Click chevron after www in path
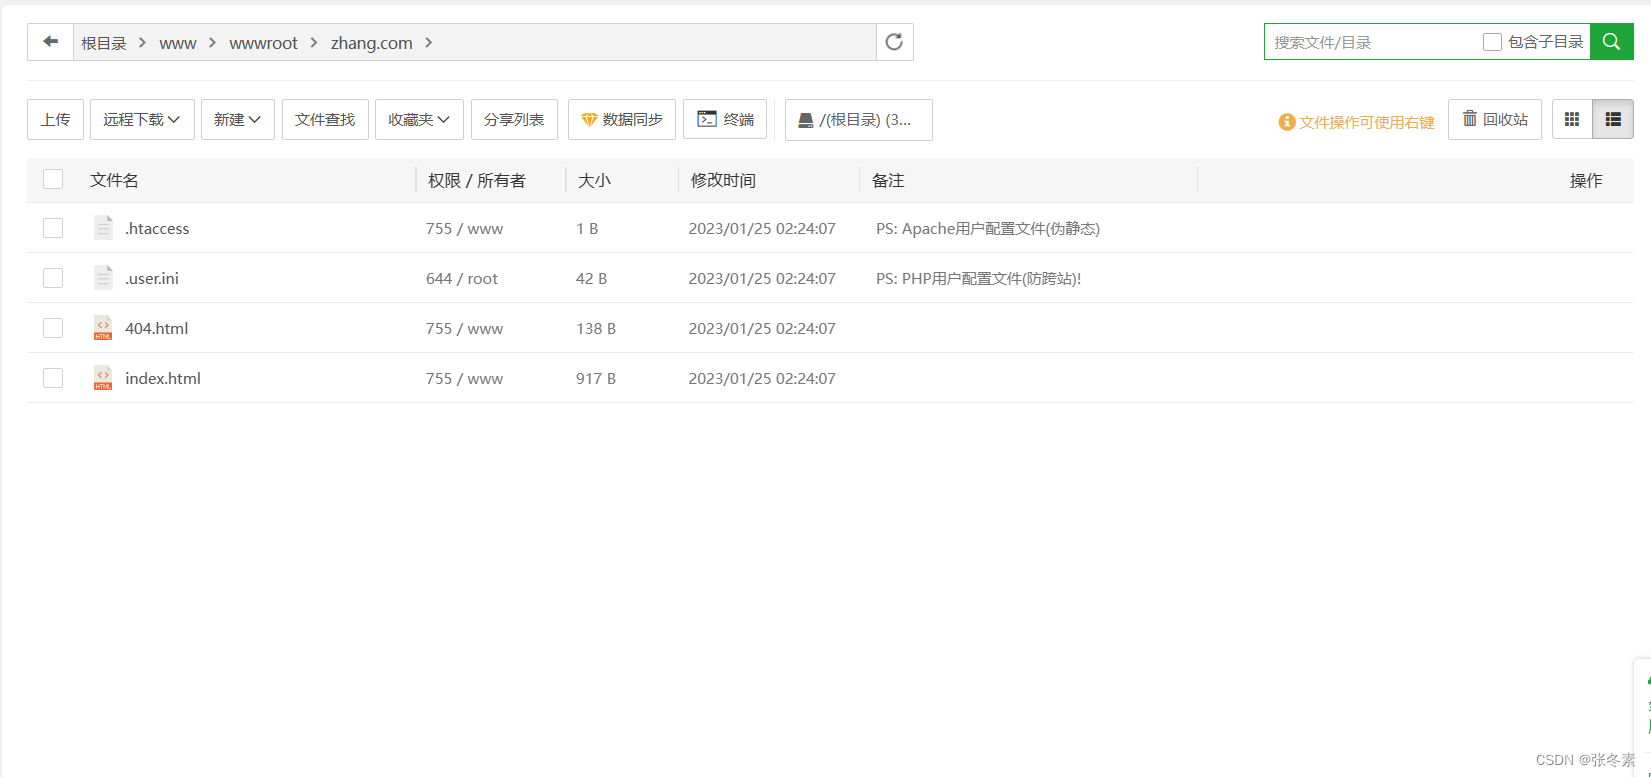This screenshot has width=1651, height=777. pyautogui.click(x=213, y=42)
